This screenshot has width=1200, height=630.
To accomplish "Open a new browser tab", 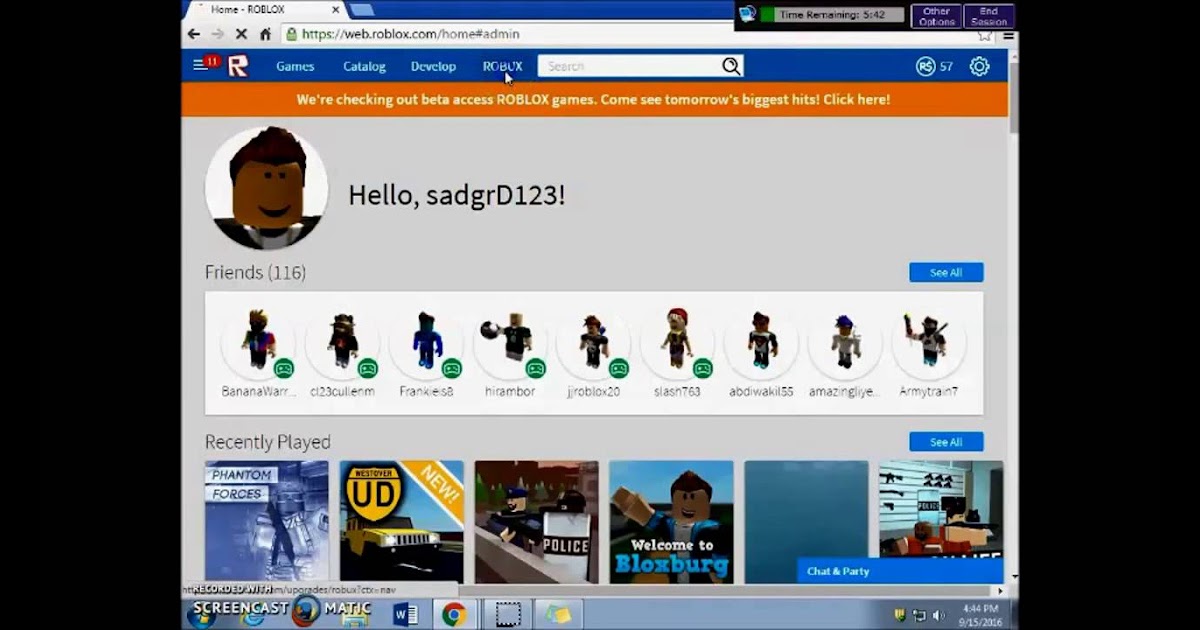I will click(x=361, y=10).
